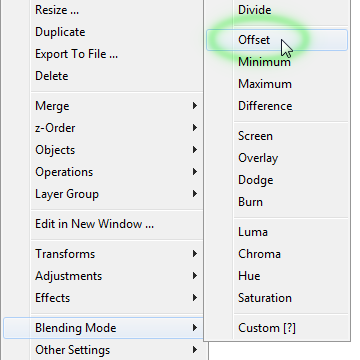Screen dimensions: 360x360
Task: Open Edit in New Window
Action: (103, 224)
